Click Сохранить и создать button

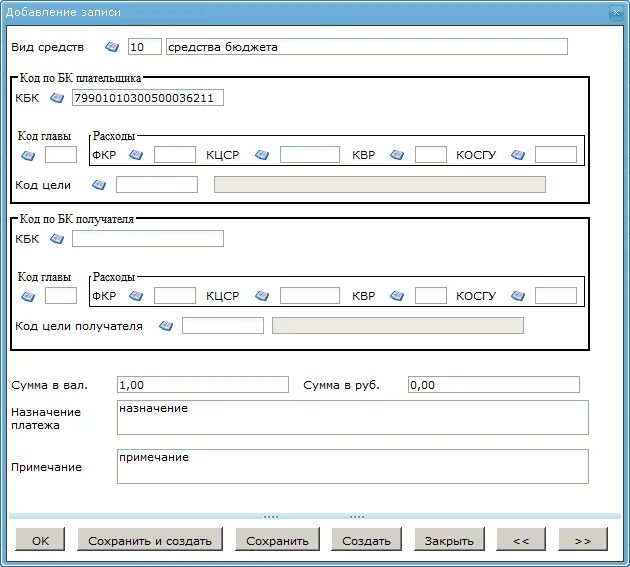(150, 539)
